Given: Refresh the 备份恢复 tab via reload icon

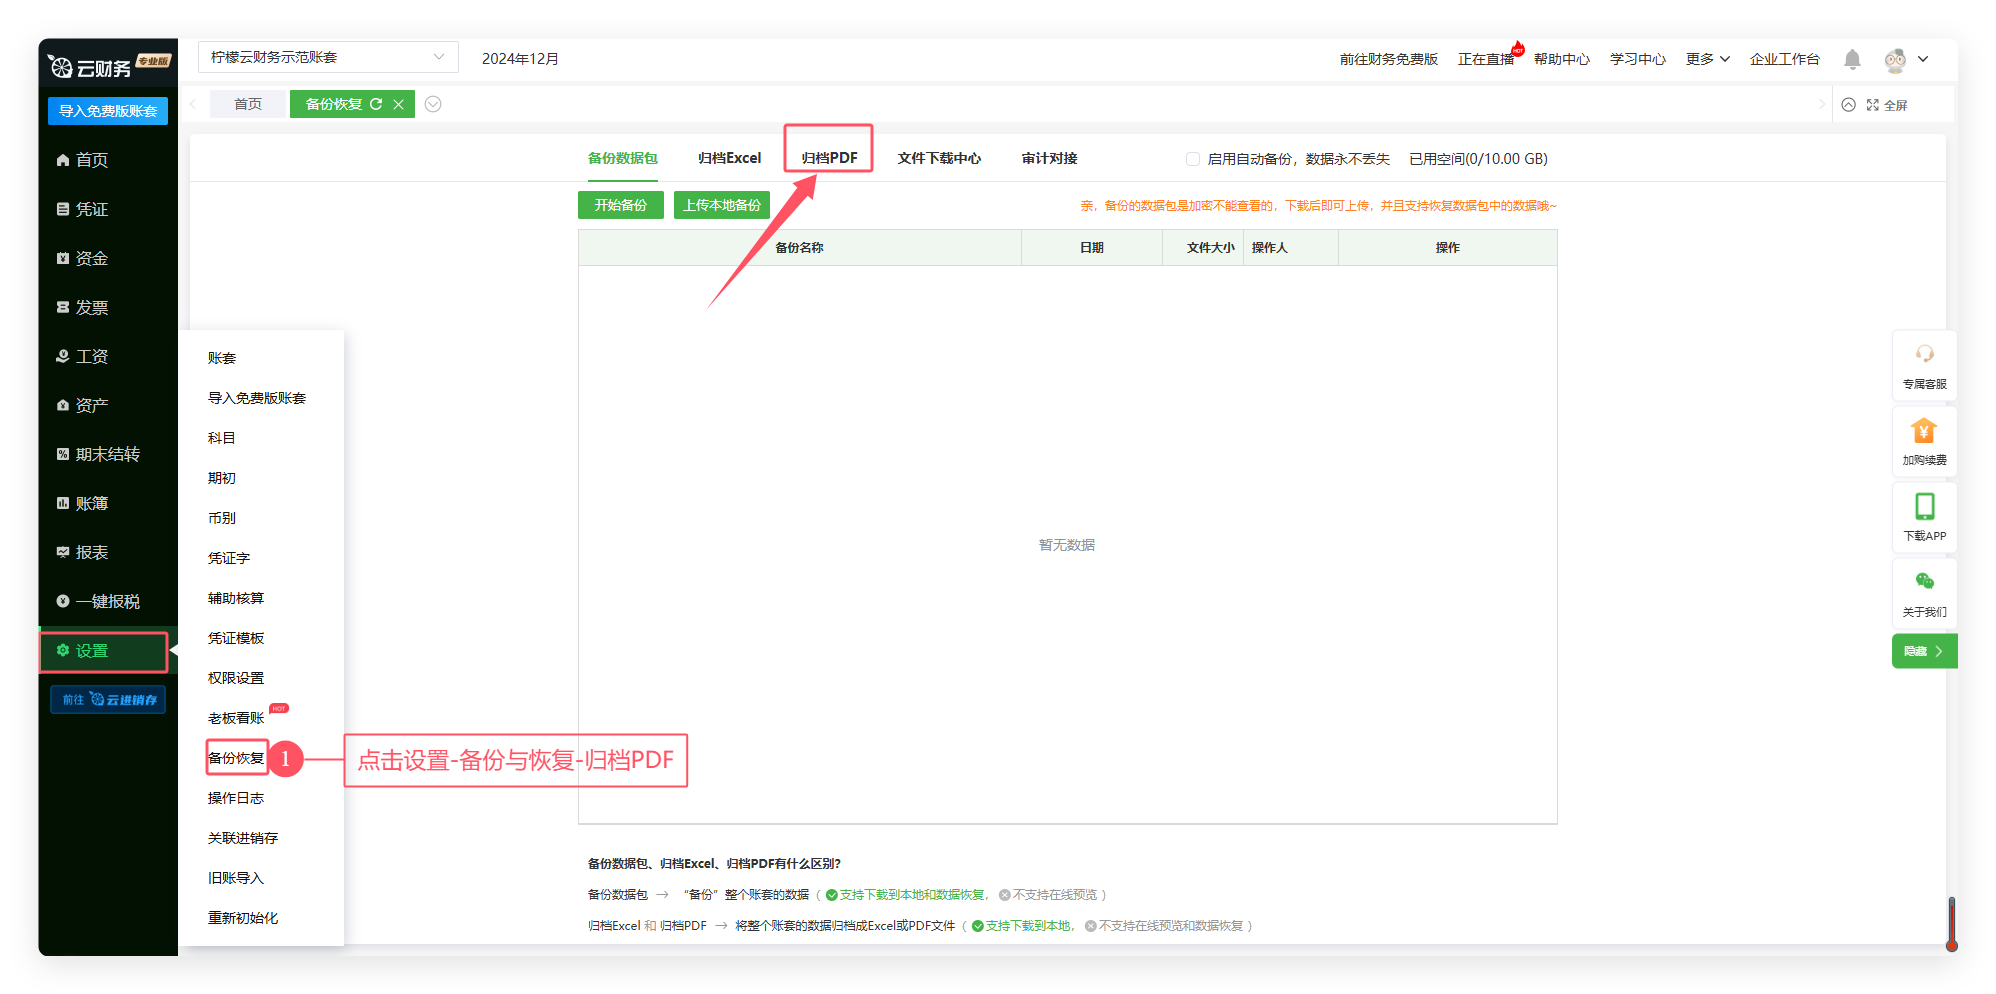Looking at the screenshot, I should (376, 104).
